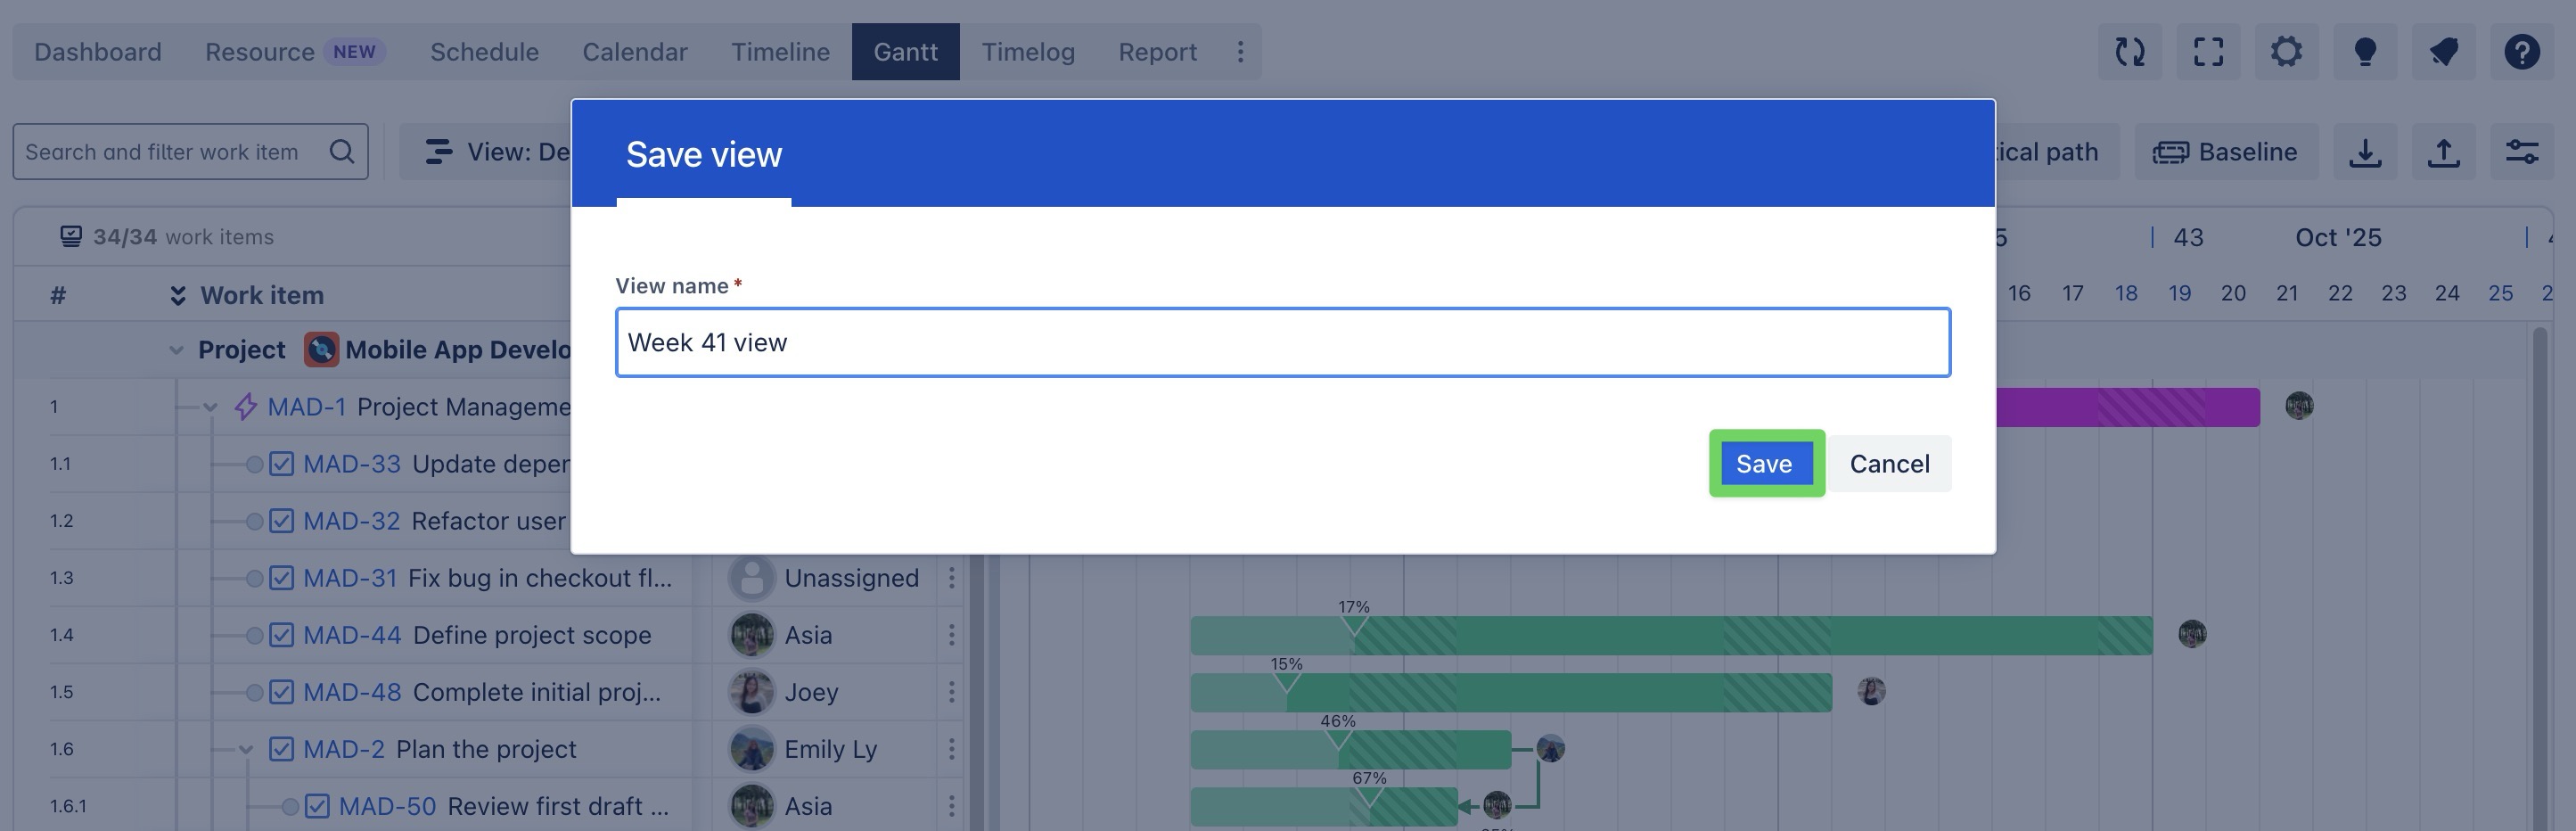Click the download export icon

(x=2365, y=152)
